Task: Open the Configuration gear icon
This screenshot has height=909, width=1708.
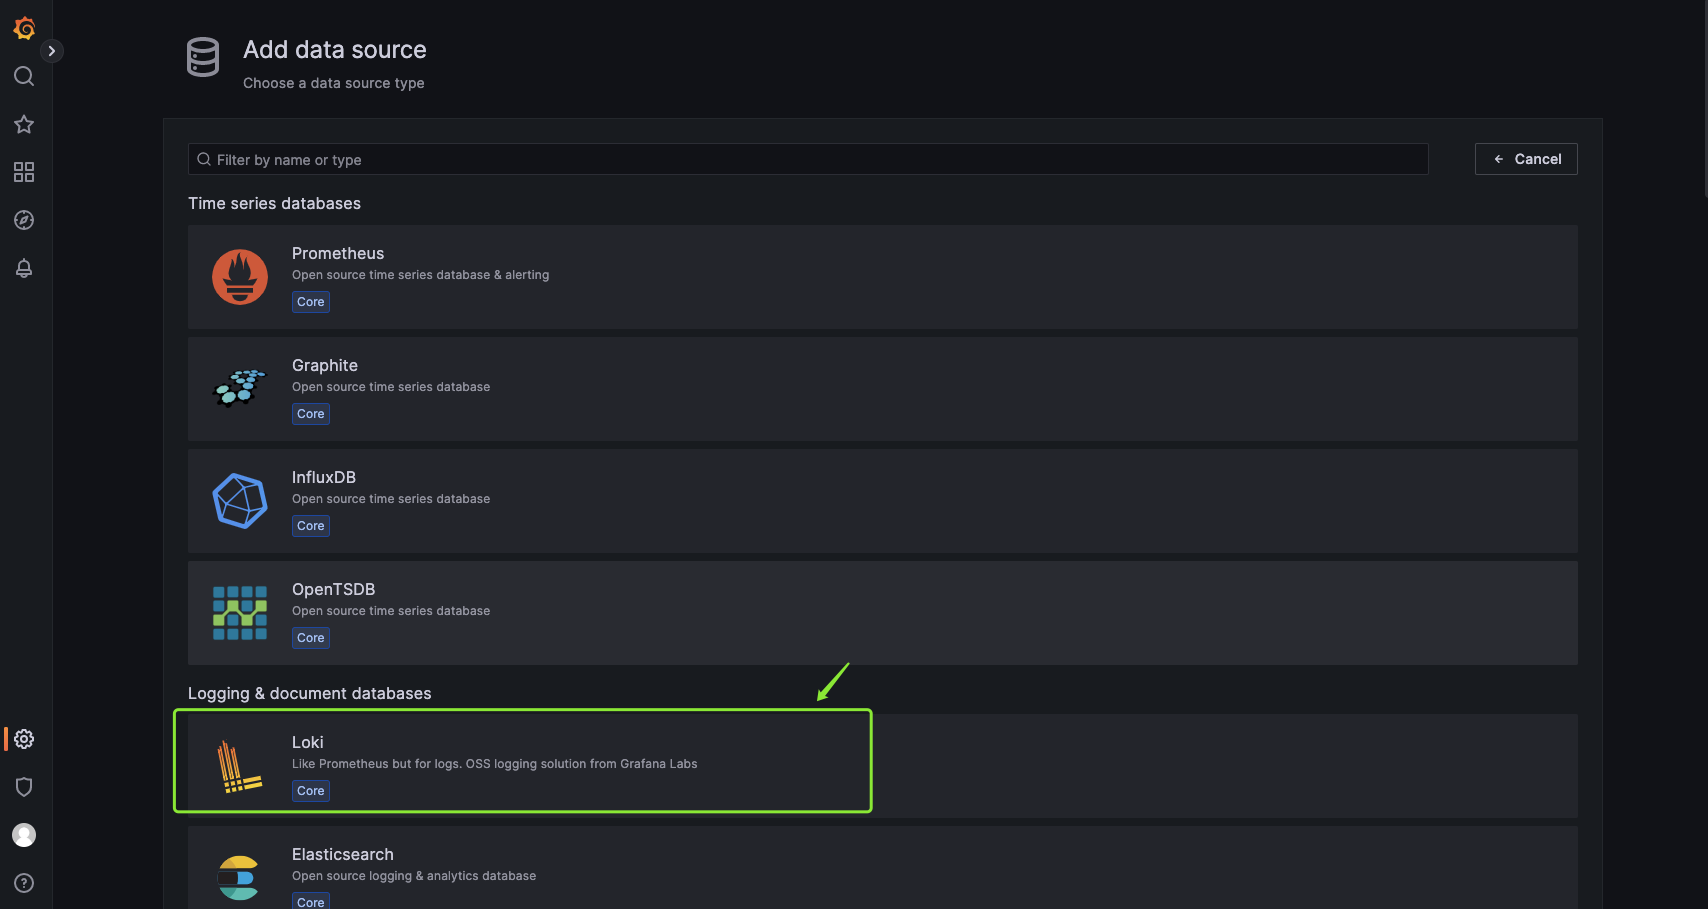Action: click(24, 739)
